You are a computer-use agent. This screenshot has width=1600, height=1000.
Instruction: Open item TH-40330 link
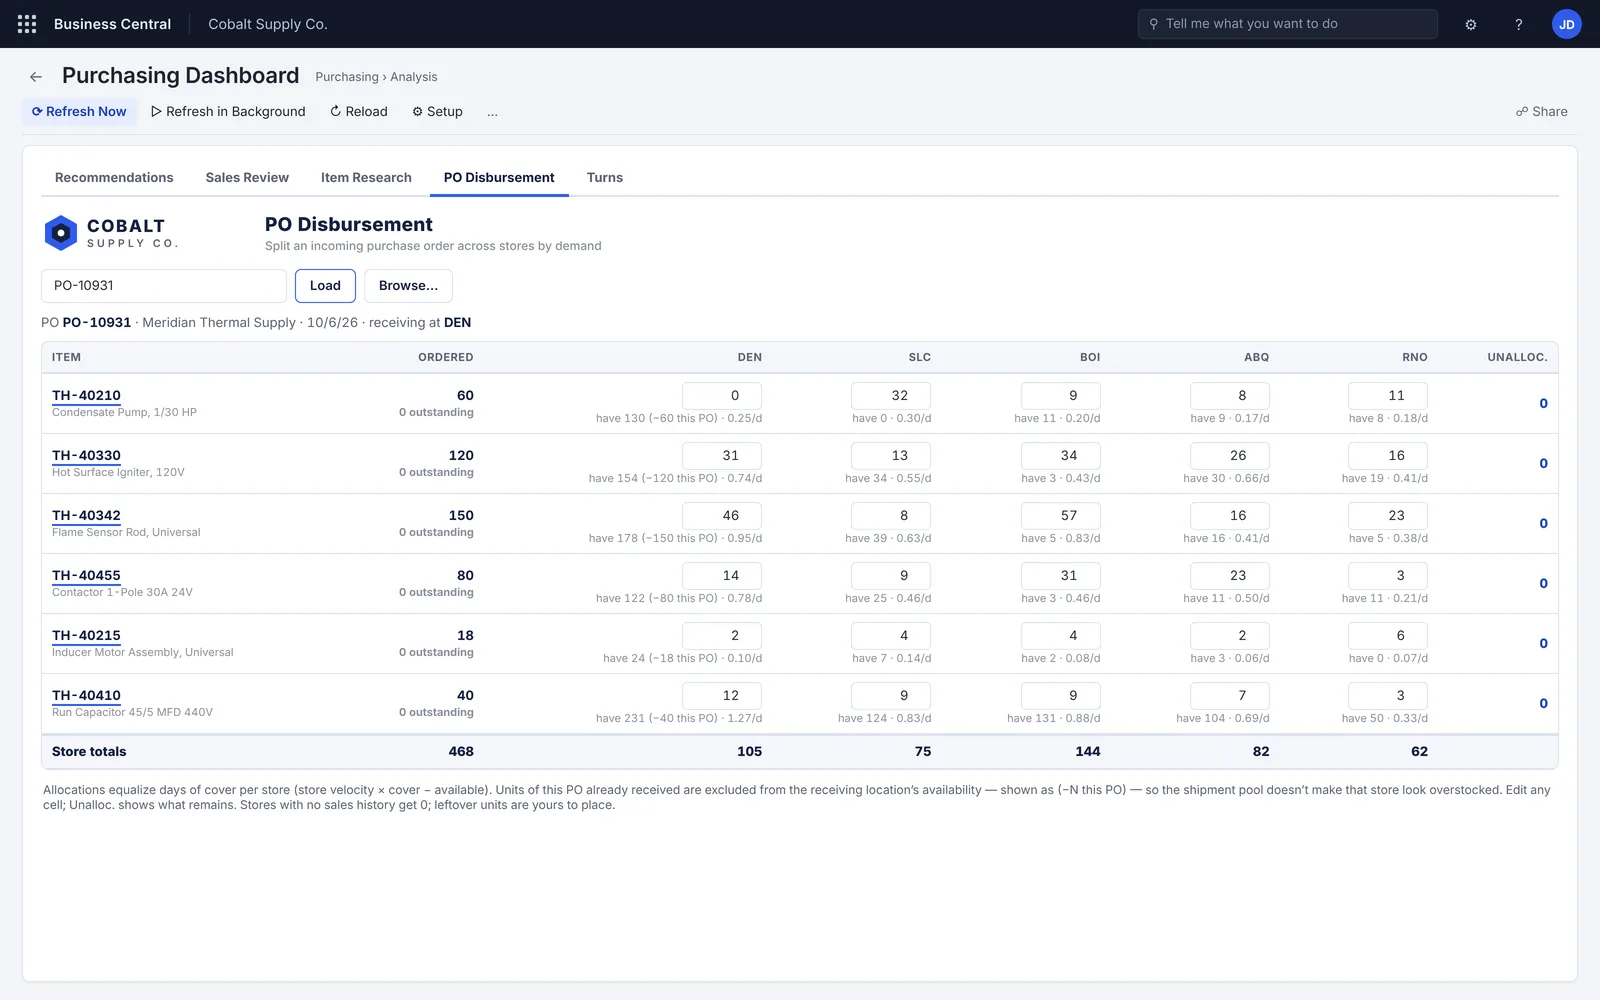(x=86, y=456)
